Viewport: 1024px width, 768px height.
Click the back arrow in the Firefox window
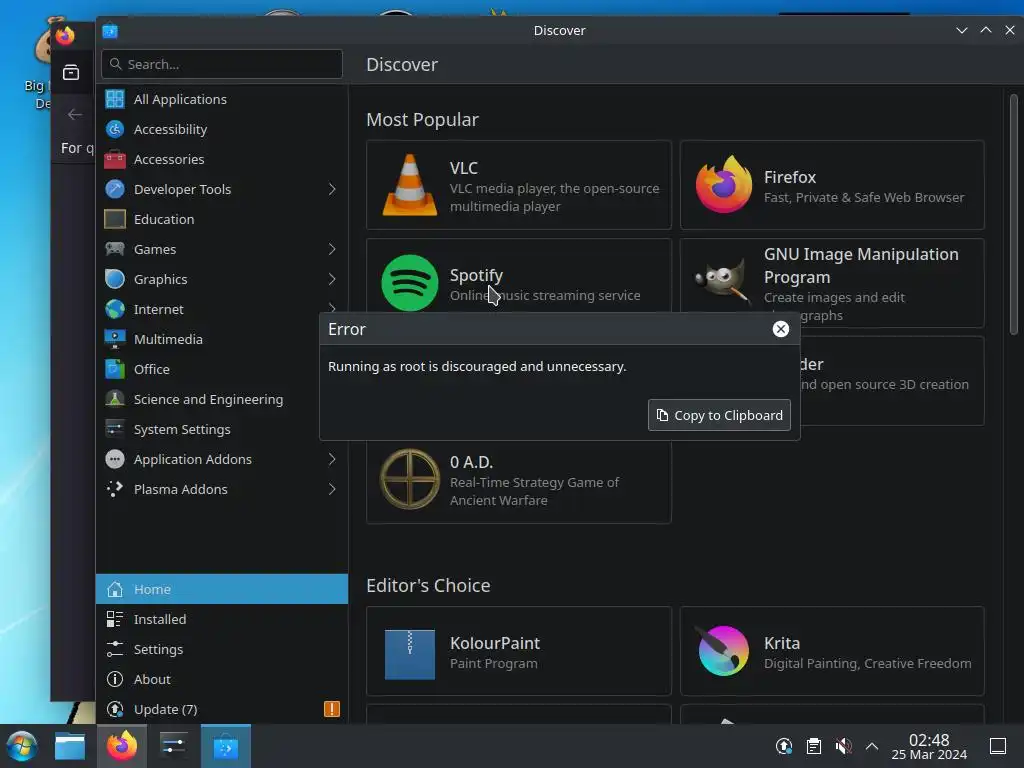point(75,114)
